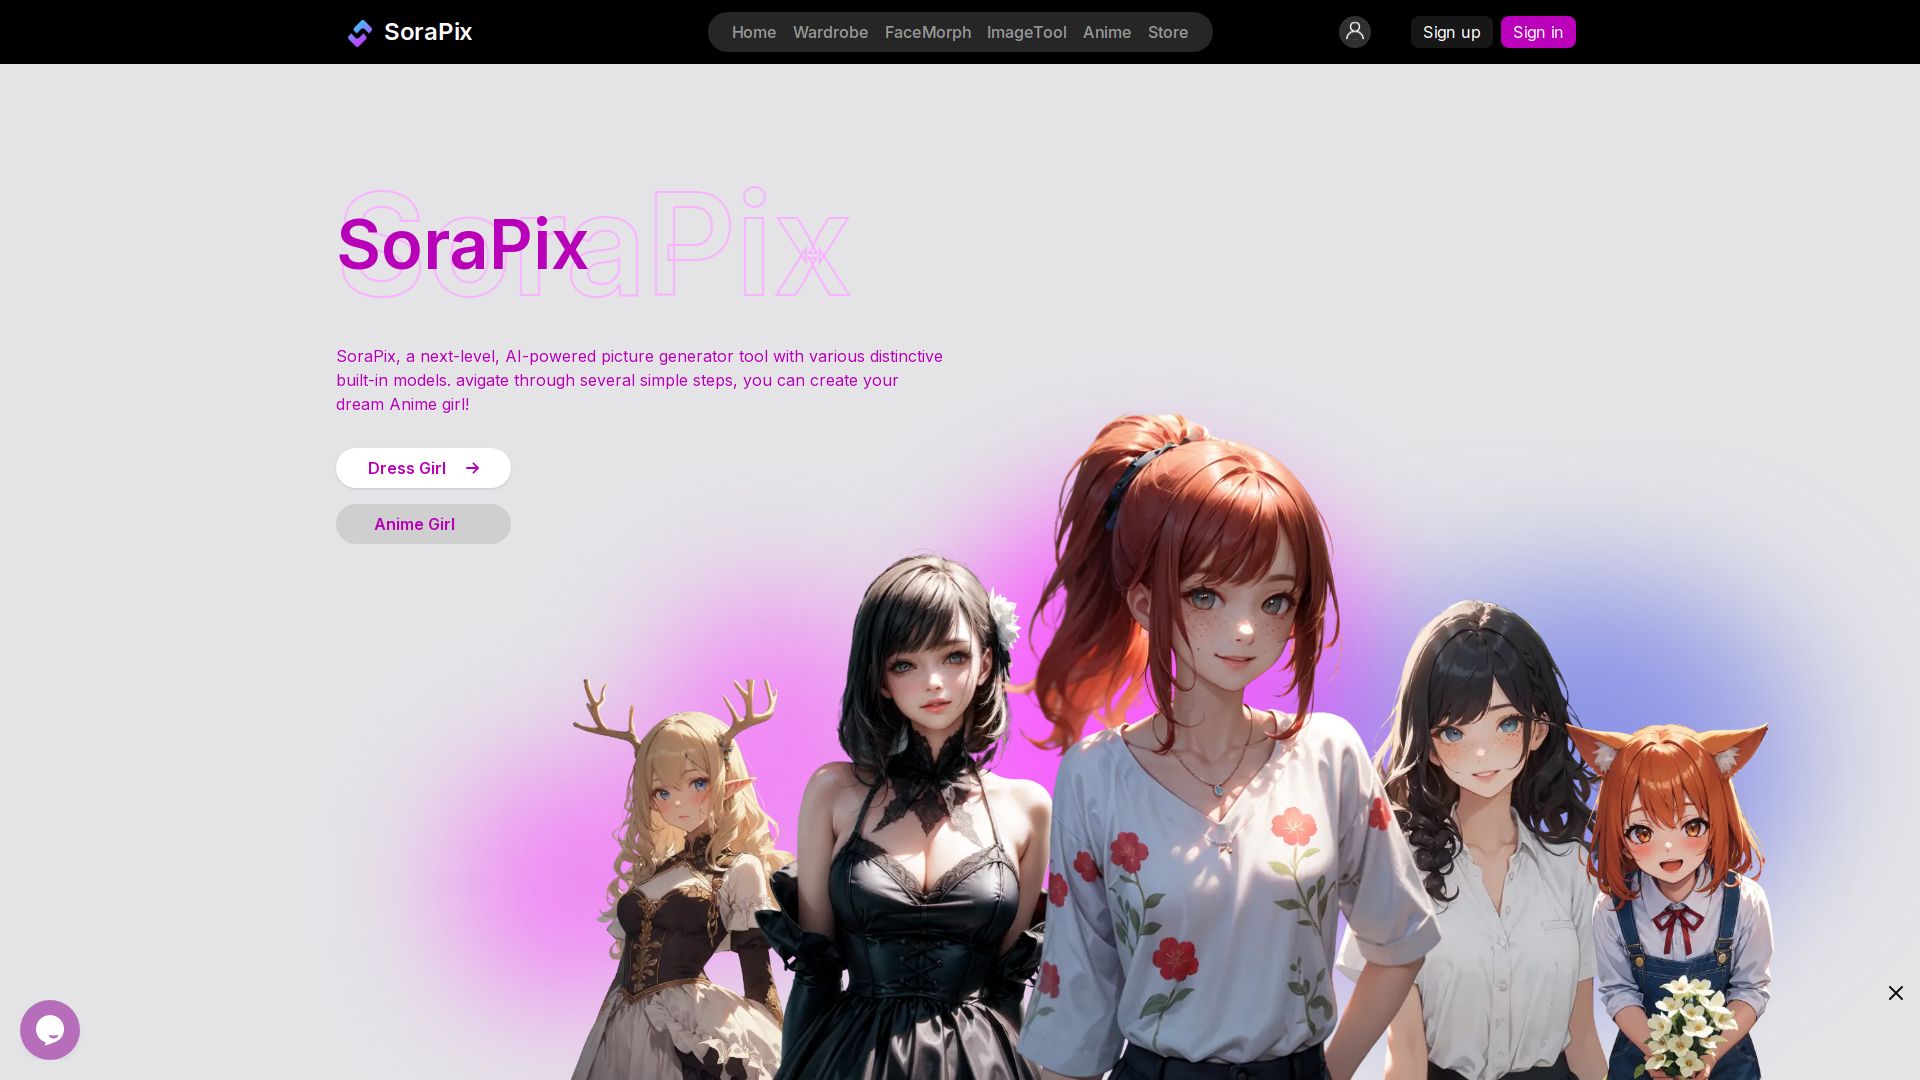Click the Sign in button

pyautogui.click(x=1538, y=32)
